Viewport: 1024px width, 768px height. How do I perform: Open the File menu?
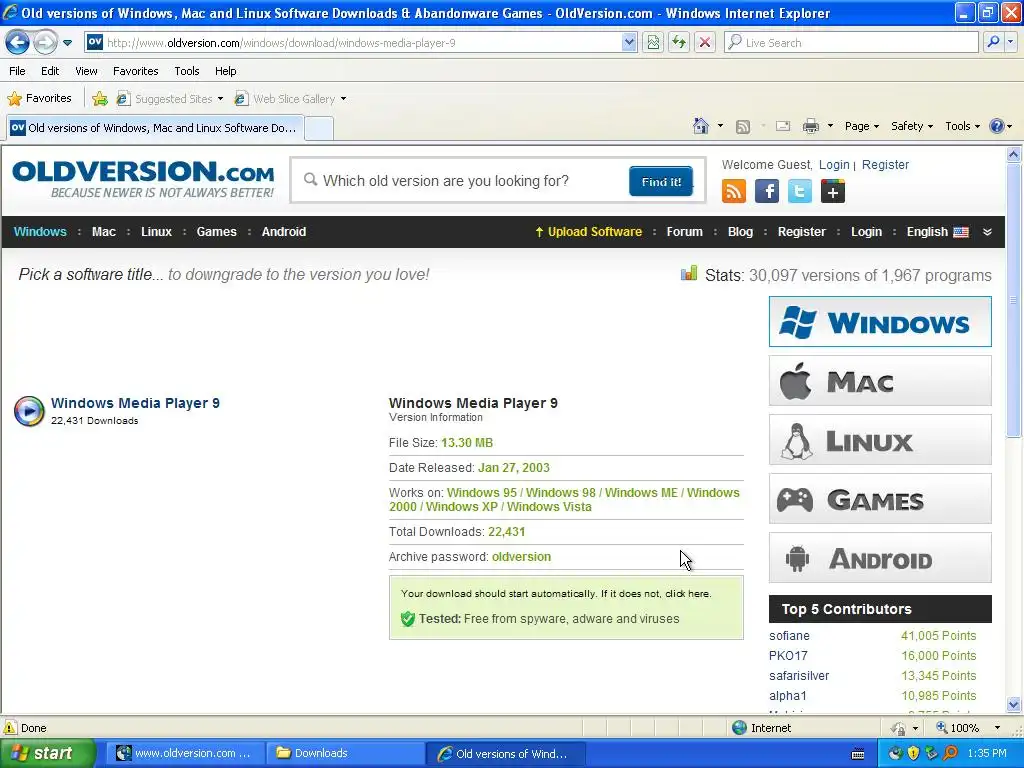[x=18, y=71]
